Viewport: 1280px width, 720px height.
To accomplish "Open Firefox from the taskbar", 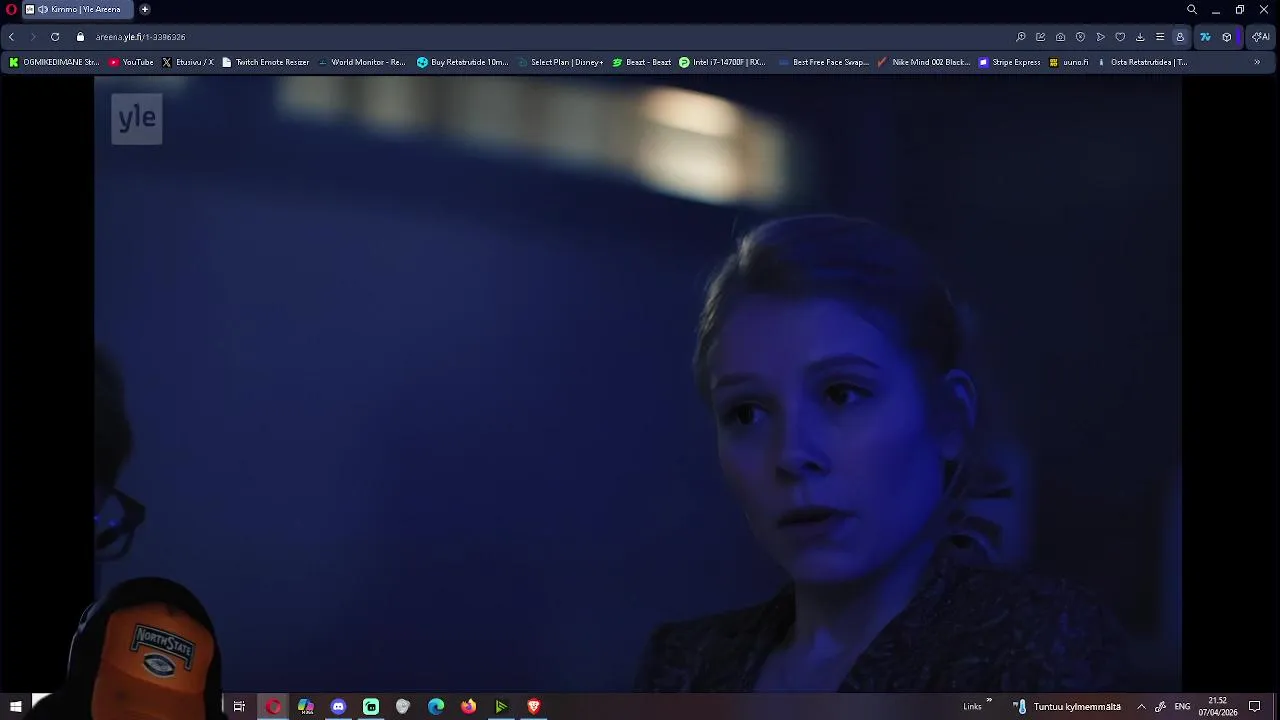I will (468, 706).
